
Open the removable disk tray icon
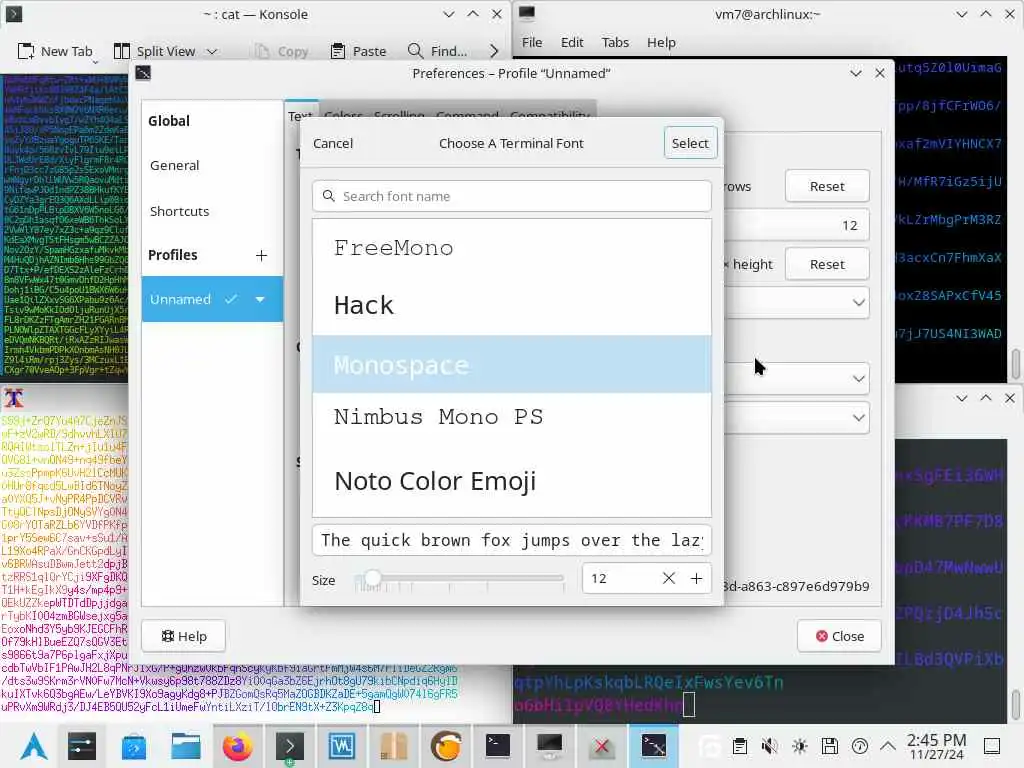click(830, 746)
